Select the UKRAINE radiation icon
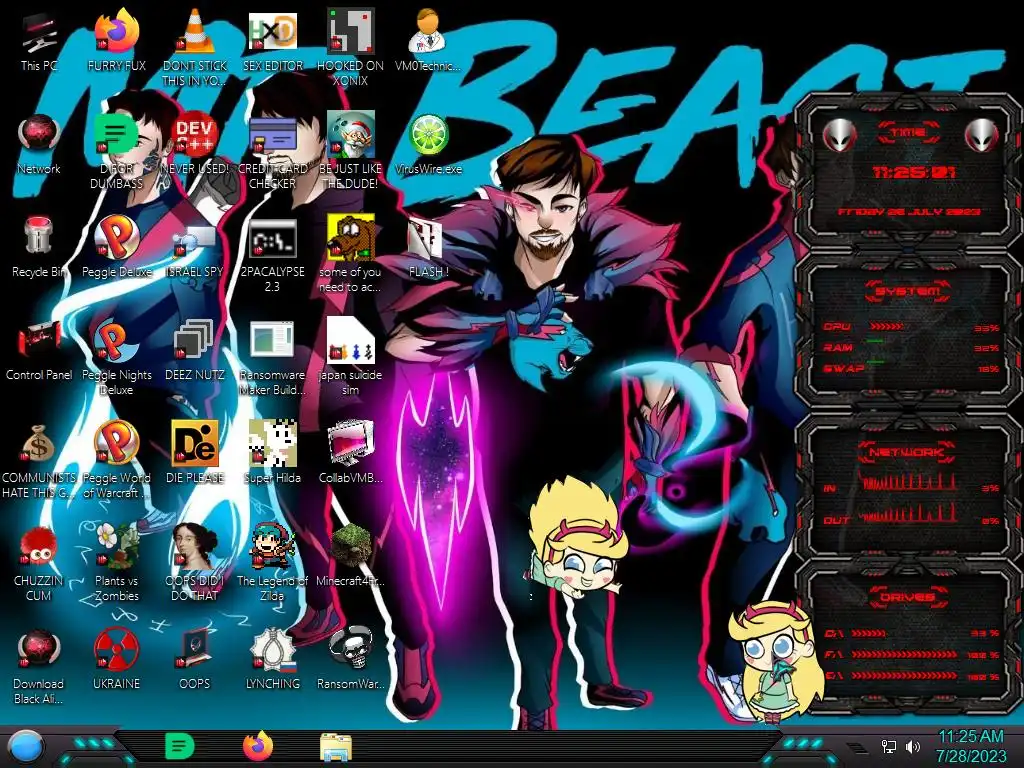The width and height of the screenshot is (1024, 768). 116,660
